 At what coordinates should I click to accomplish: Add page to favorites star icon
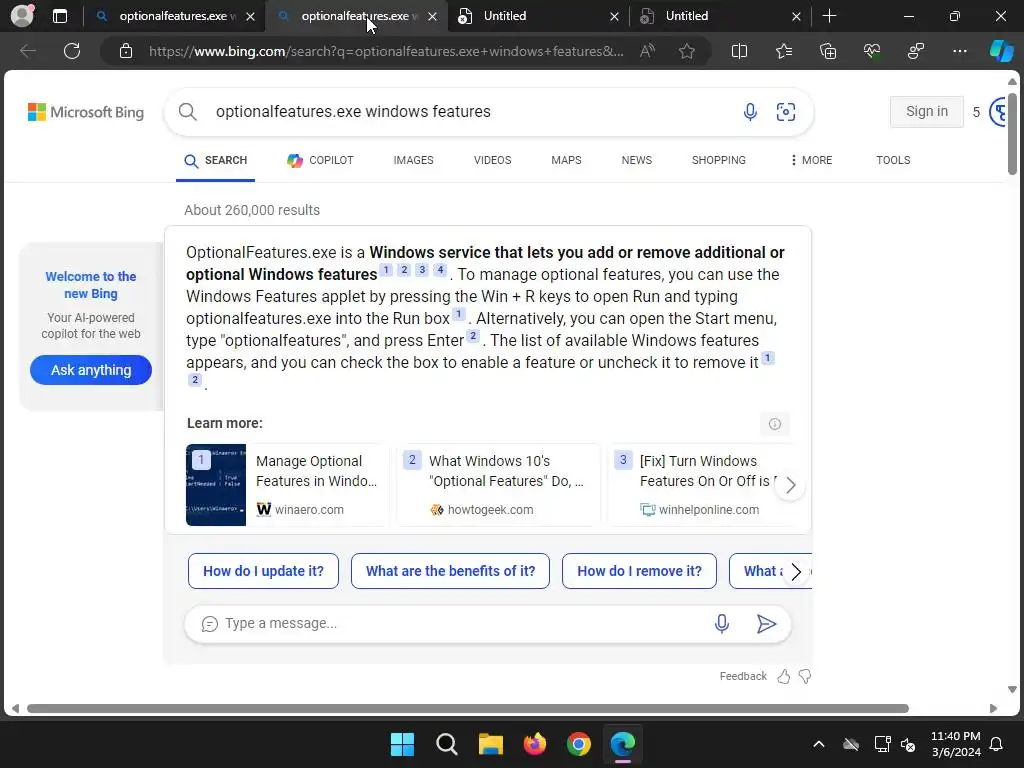686,51
